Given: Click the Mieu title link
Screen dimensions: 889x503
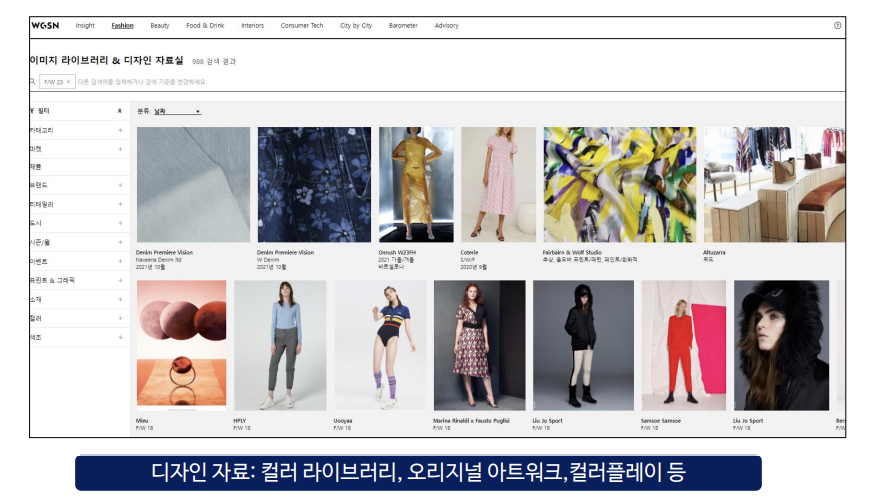Looking at the screenshot, I should [x=142, y=421].
